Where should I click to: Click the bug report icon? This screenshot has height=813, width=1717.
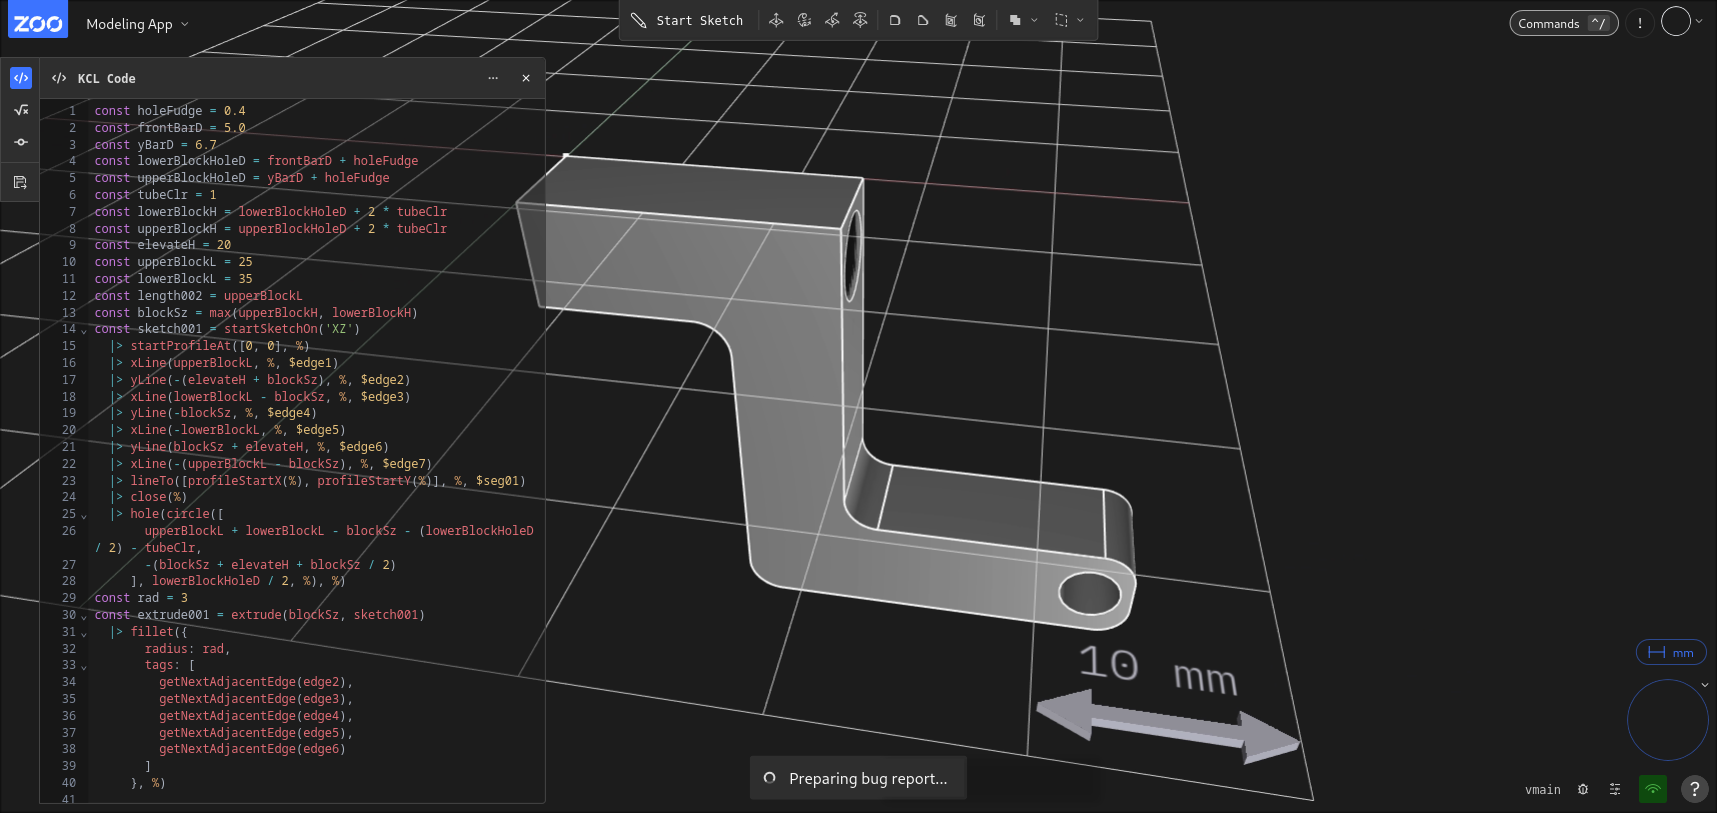1583,789
